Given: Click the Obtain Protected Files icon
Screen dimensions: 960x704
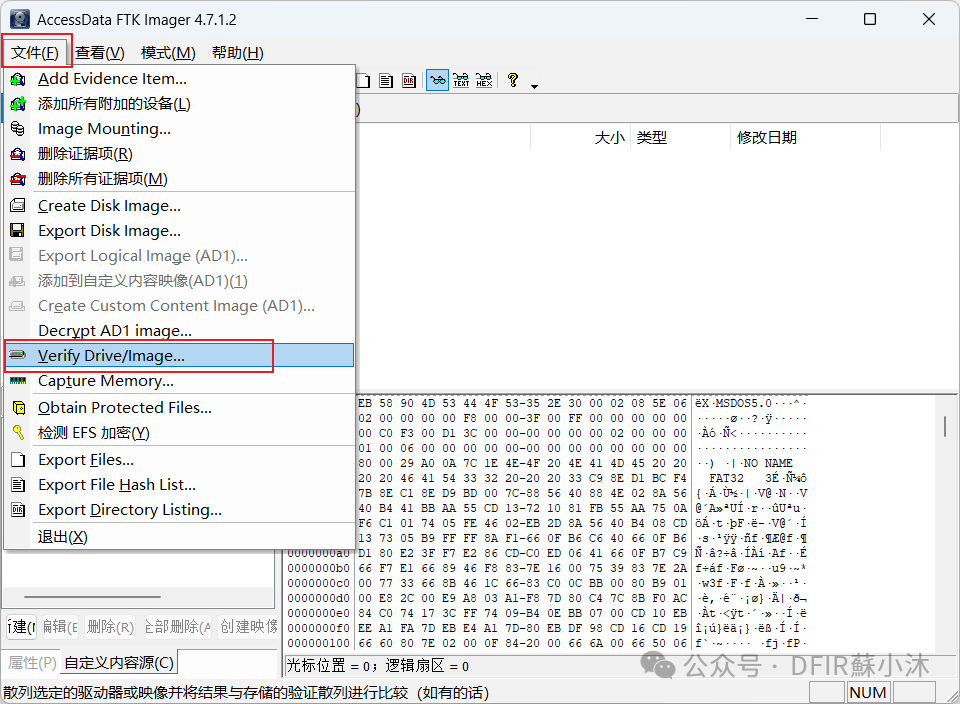Looking at the screenshot, I should point(19,408).
